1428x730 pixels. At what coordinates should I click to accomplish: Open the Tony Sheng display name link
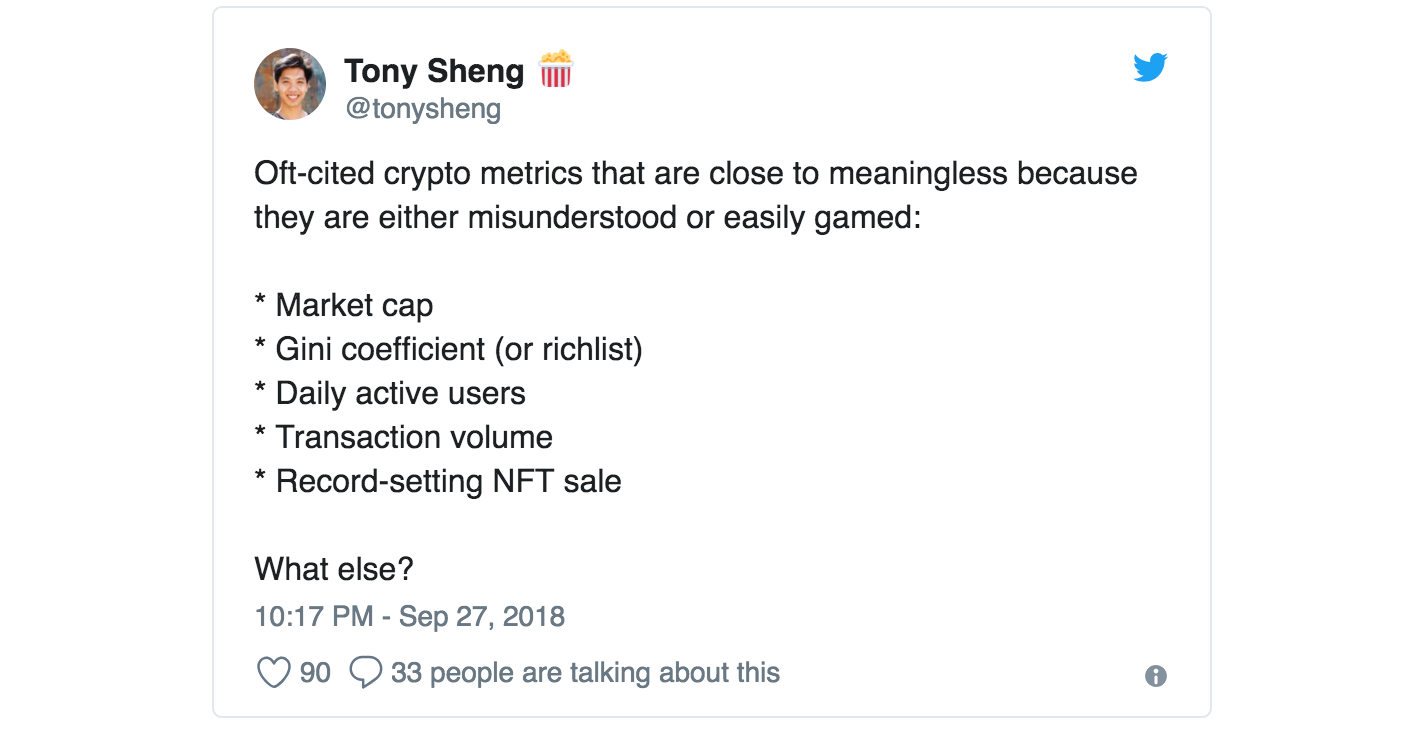[434, 71]
